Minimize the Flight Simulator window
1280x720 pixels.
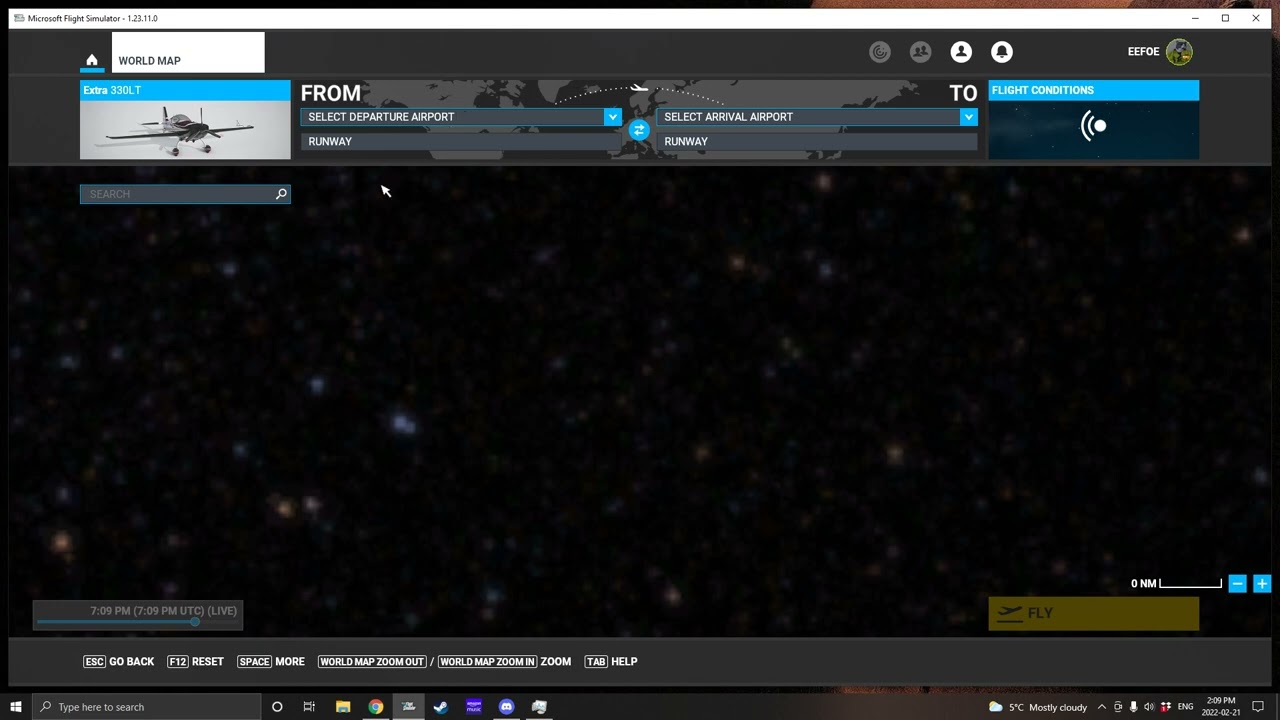tap(1195, 18)
